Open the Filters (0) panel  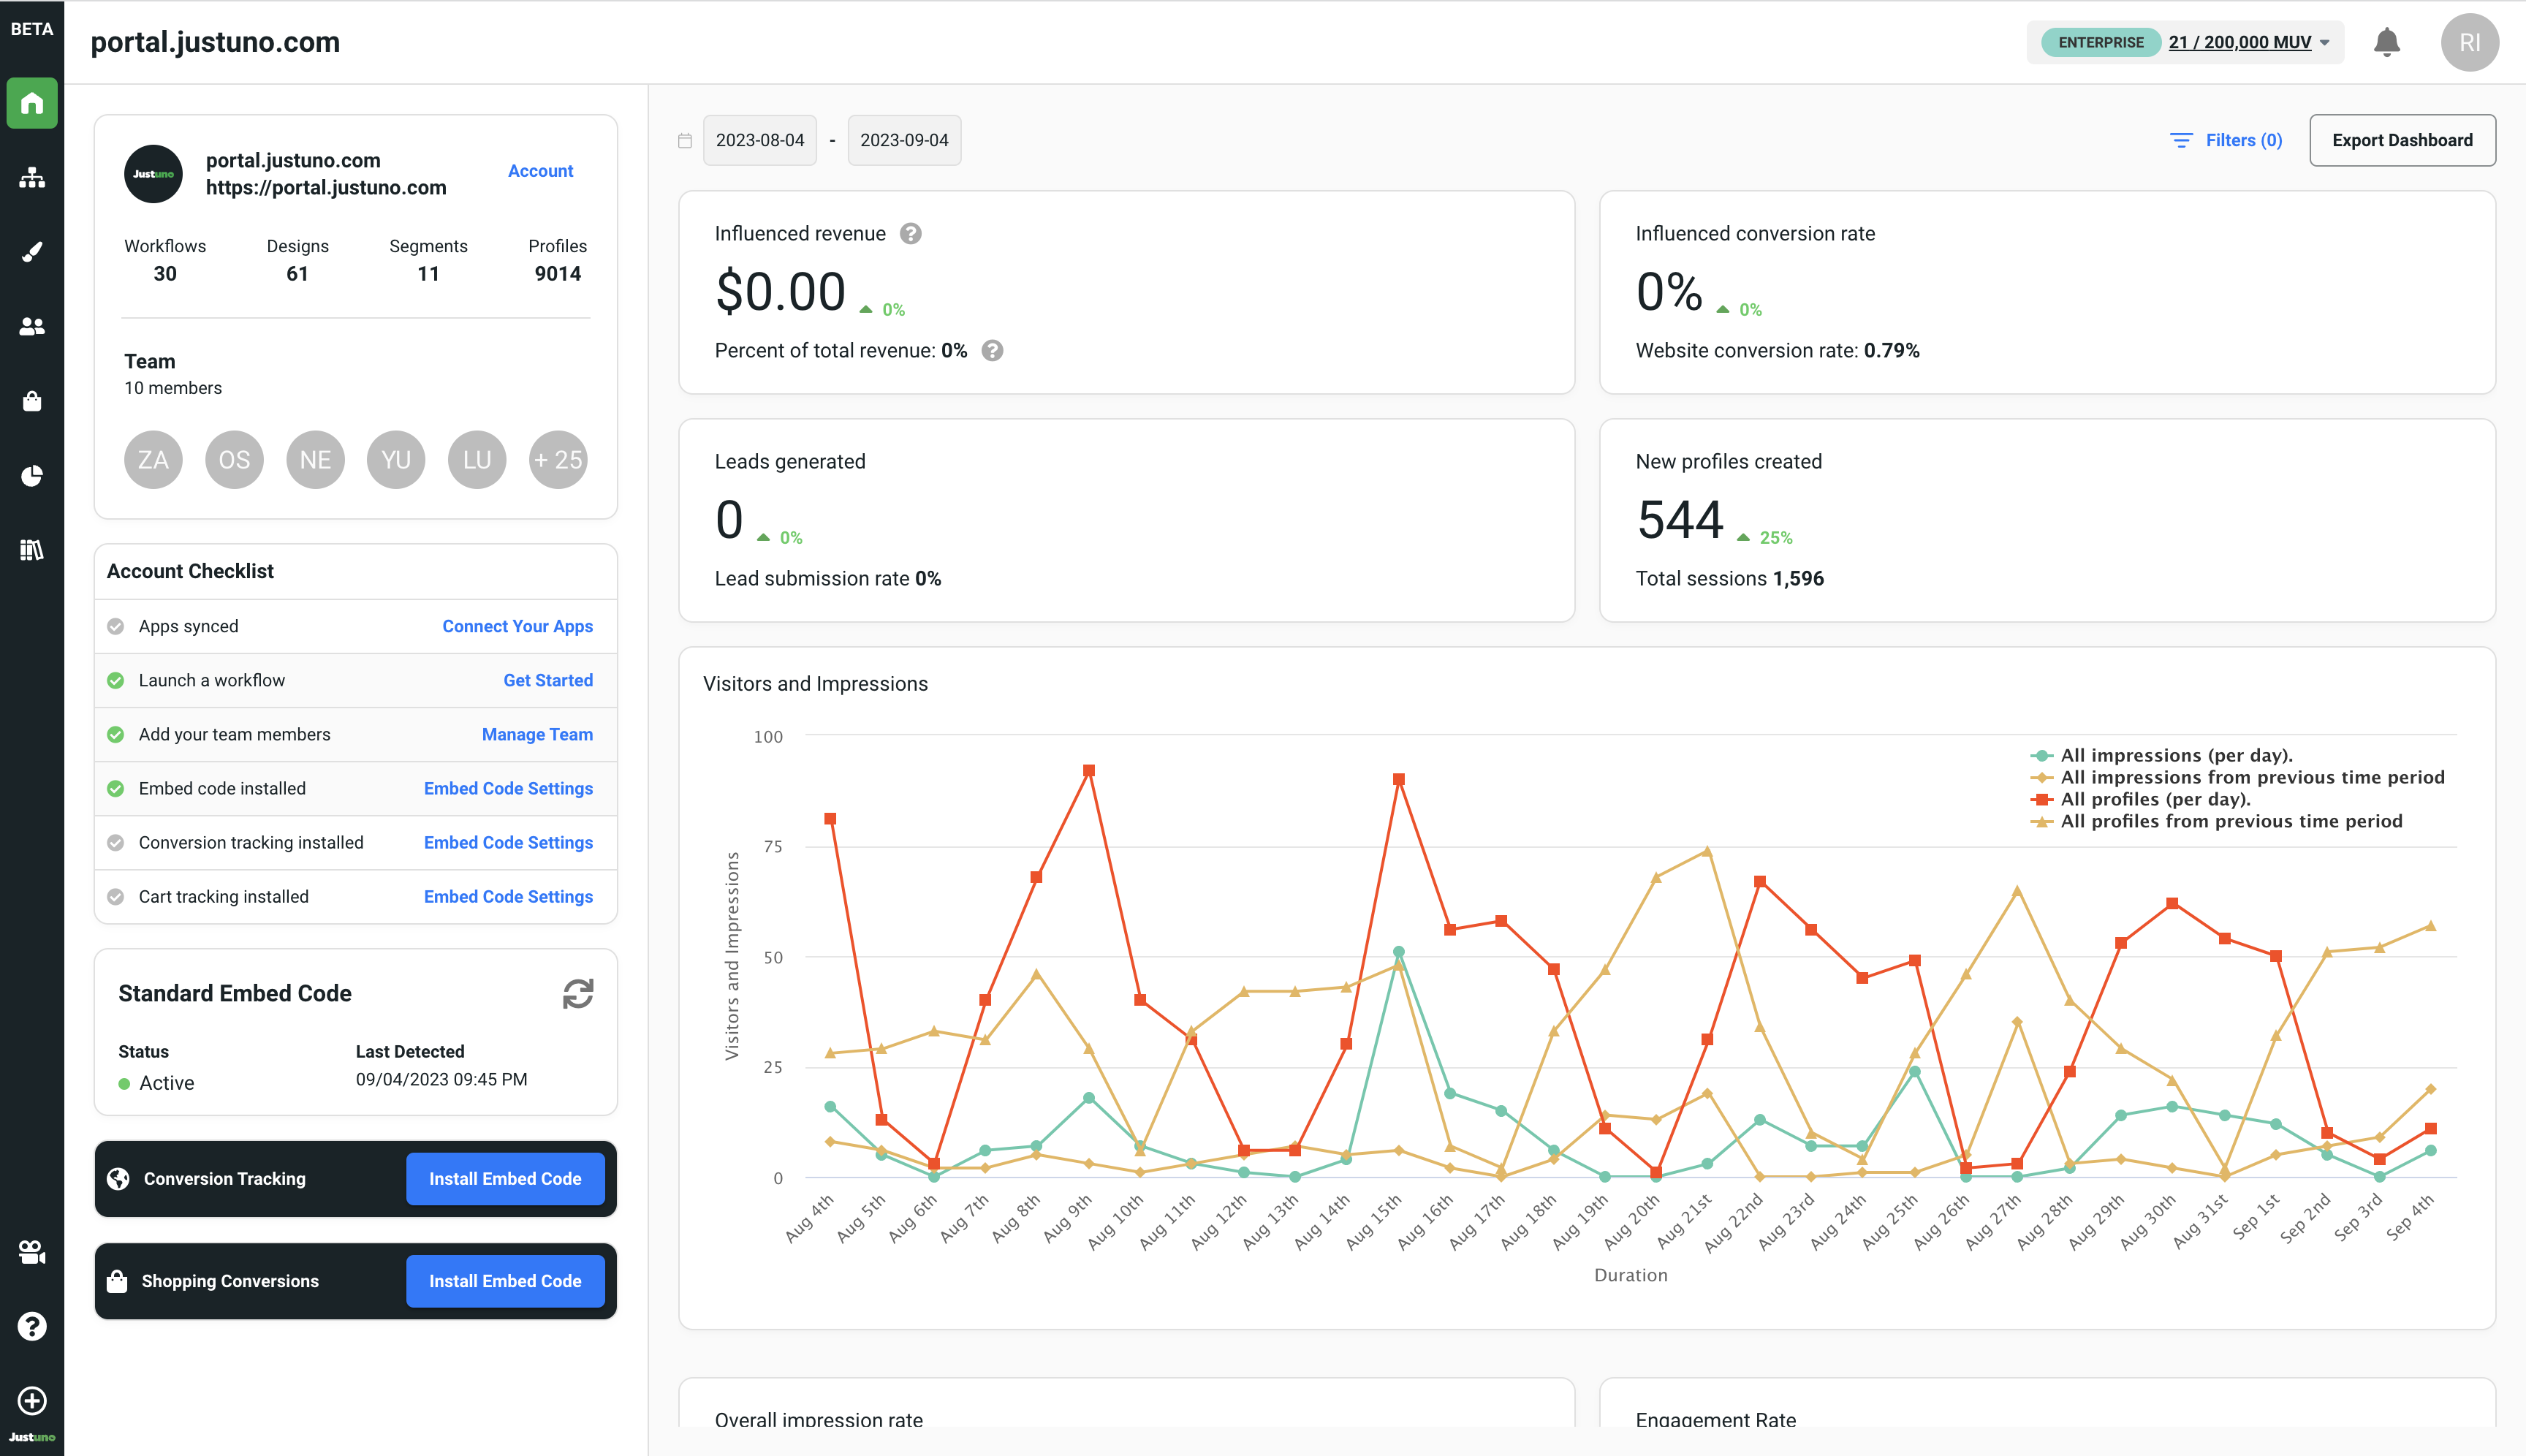coord(2226,140)
